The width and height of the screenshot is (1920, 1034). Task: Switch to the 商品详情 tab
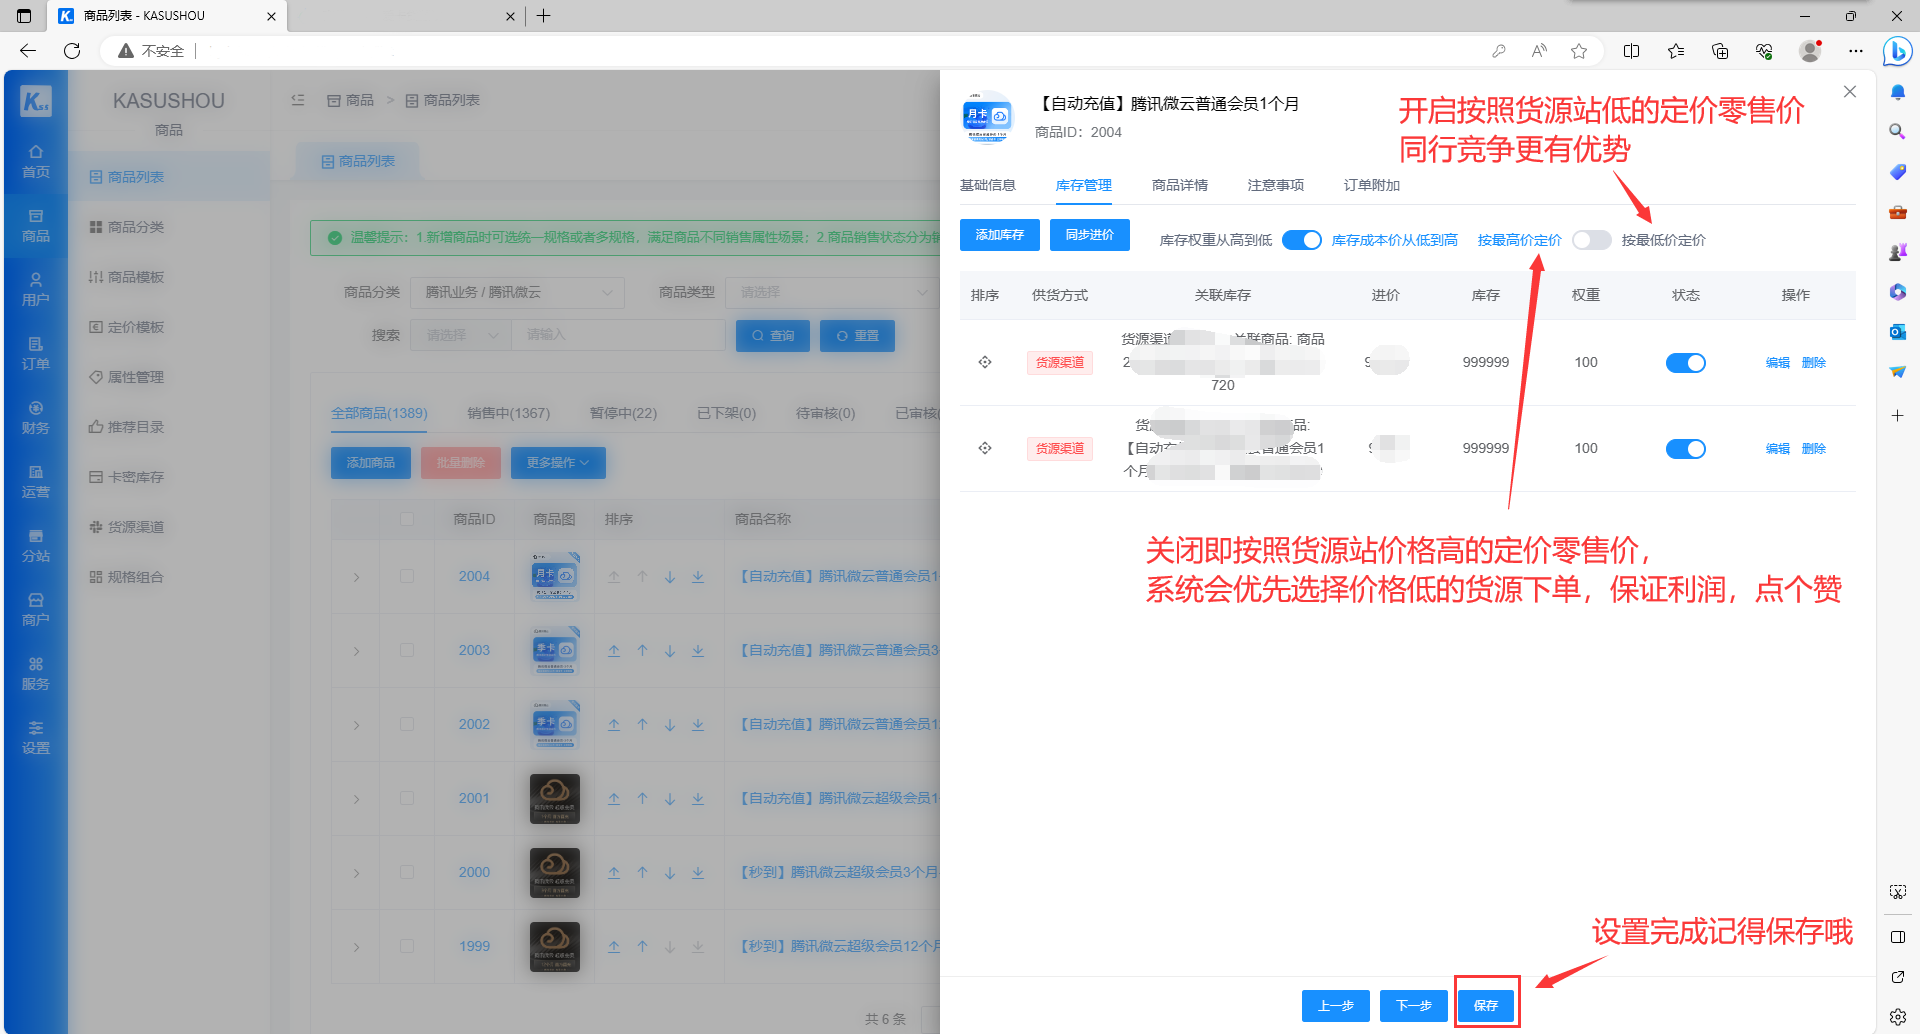click(1180, 185)
